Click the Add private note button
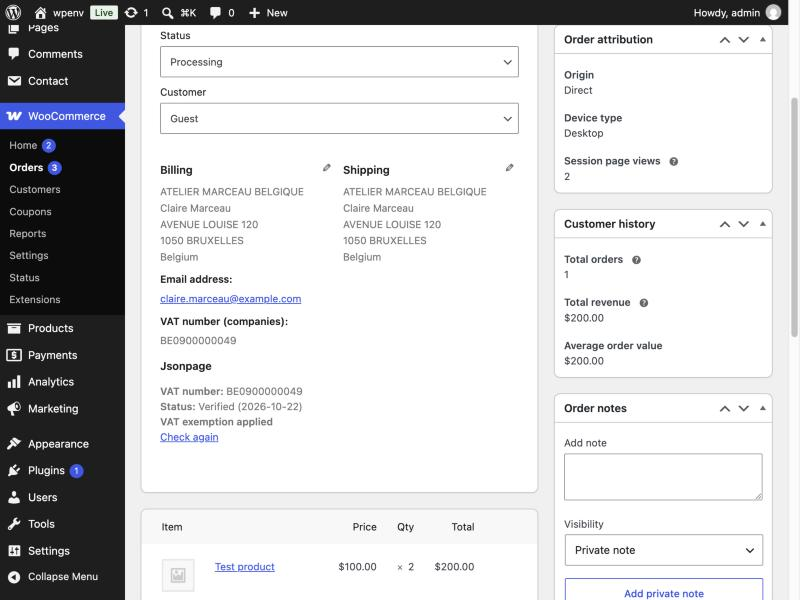This screenshot has width=800, height=600. click(664, 589)
